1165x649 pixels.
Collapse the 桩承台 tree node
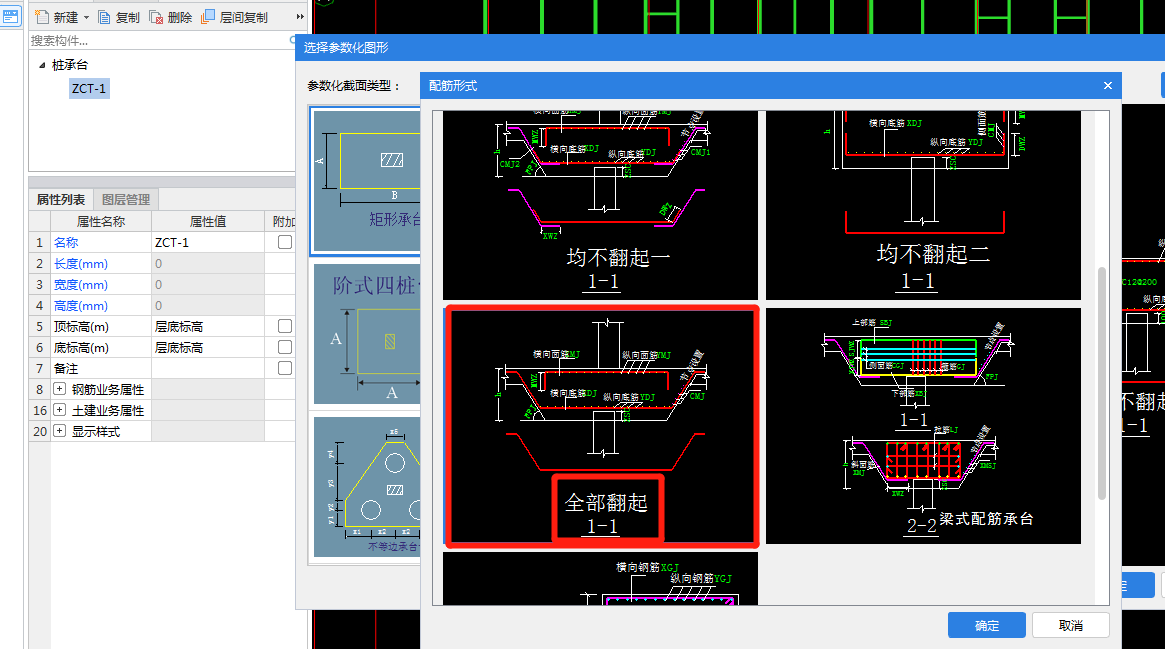click(x=42, y=65)
